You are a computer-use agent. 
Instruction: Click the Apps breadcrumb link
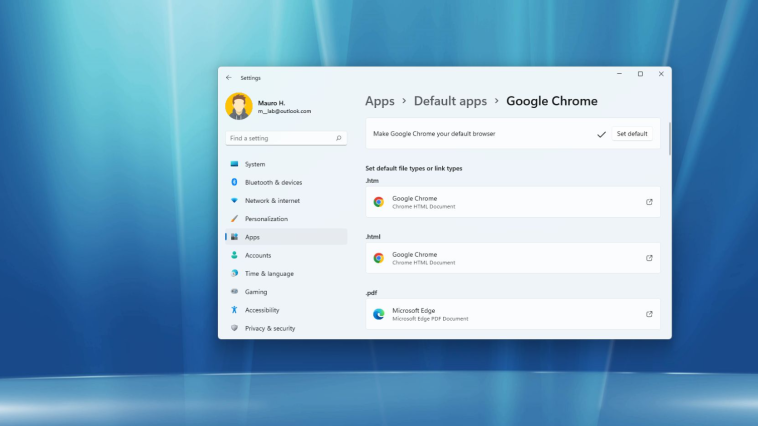coord(380,101)
